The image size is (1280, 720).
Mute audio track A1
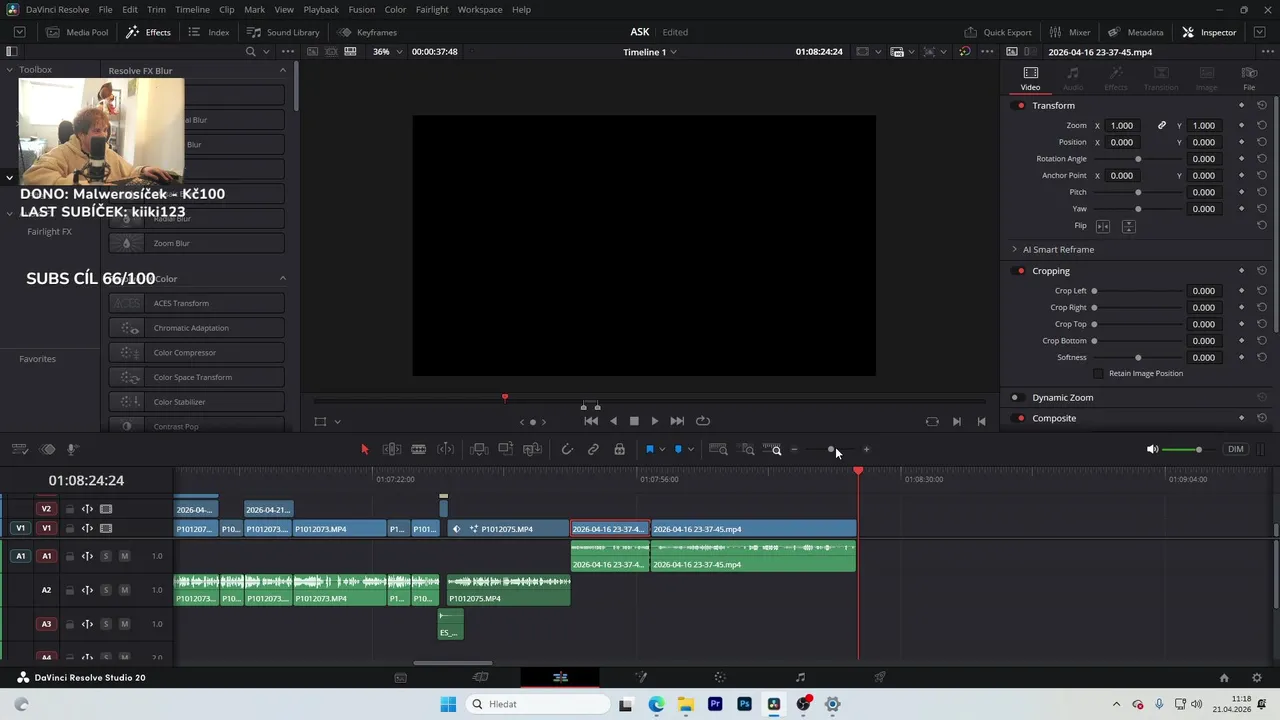[125, 556]
